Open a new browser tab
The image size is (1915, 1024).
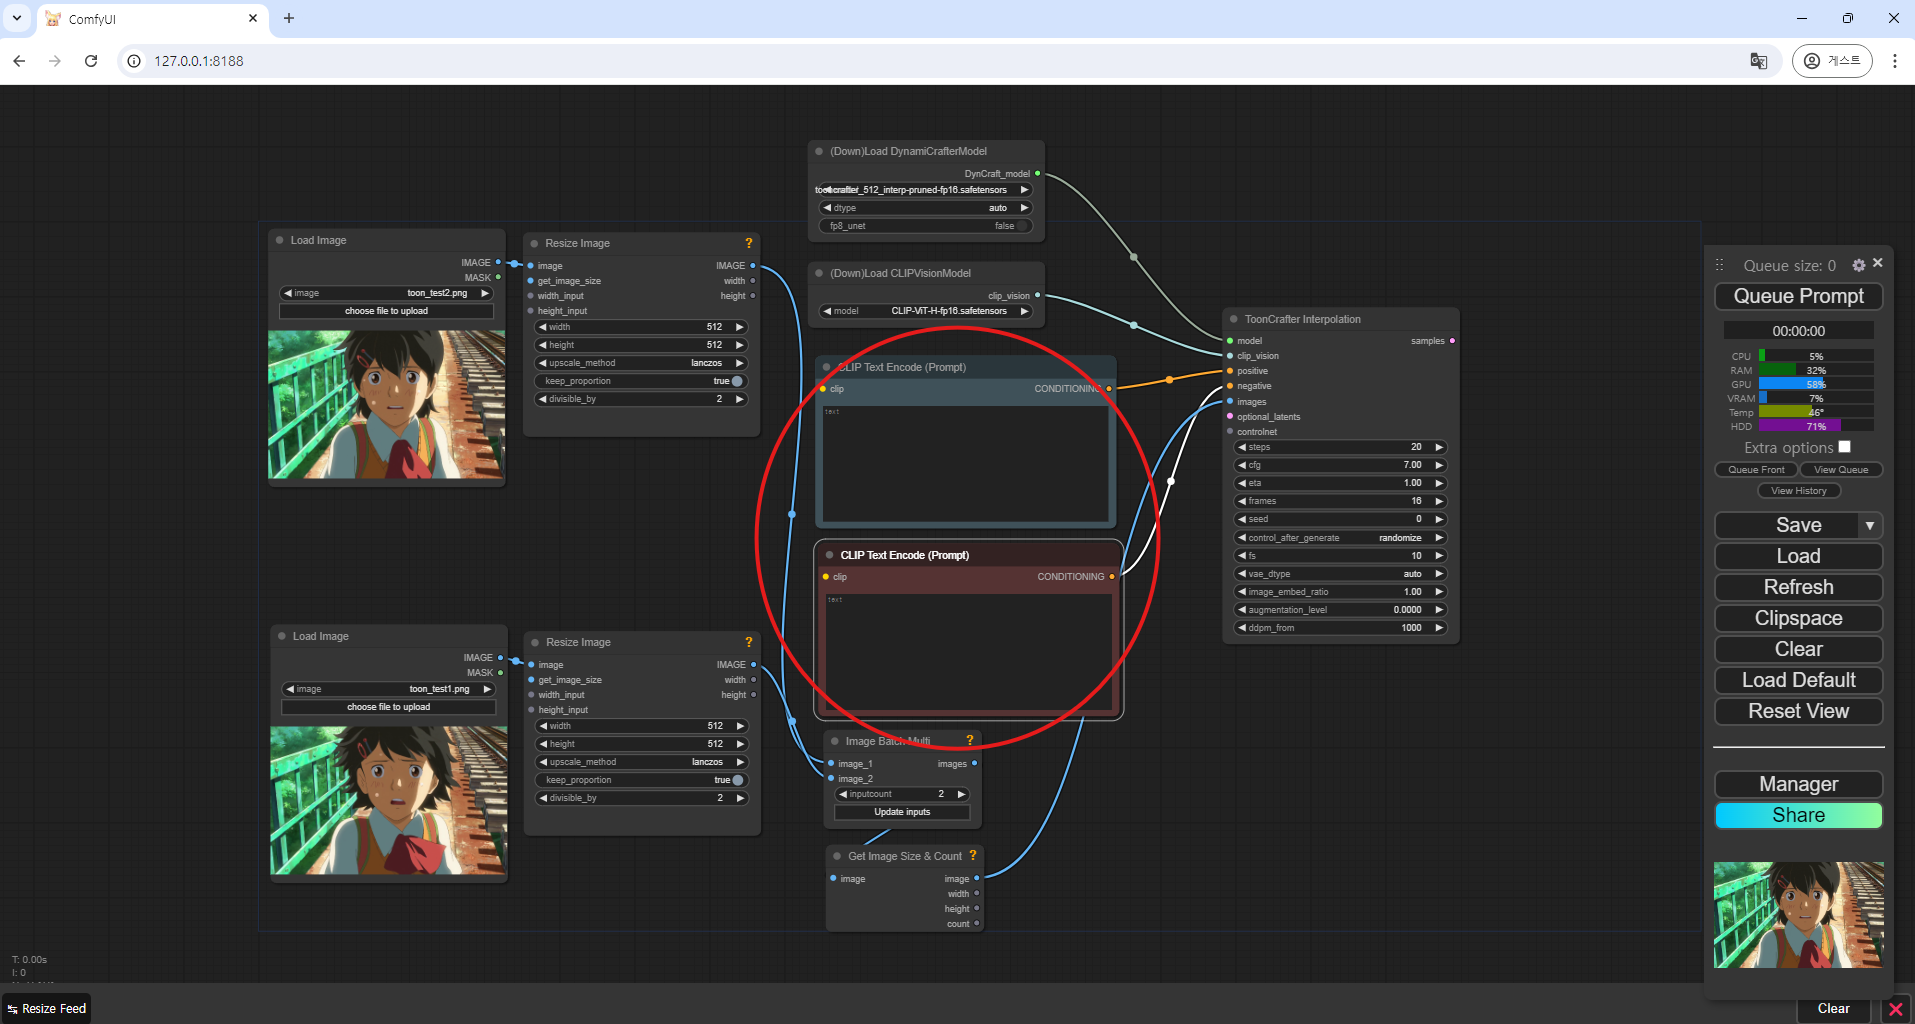289,18
